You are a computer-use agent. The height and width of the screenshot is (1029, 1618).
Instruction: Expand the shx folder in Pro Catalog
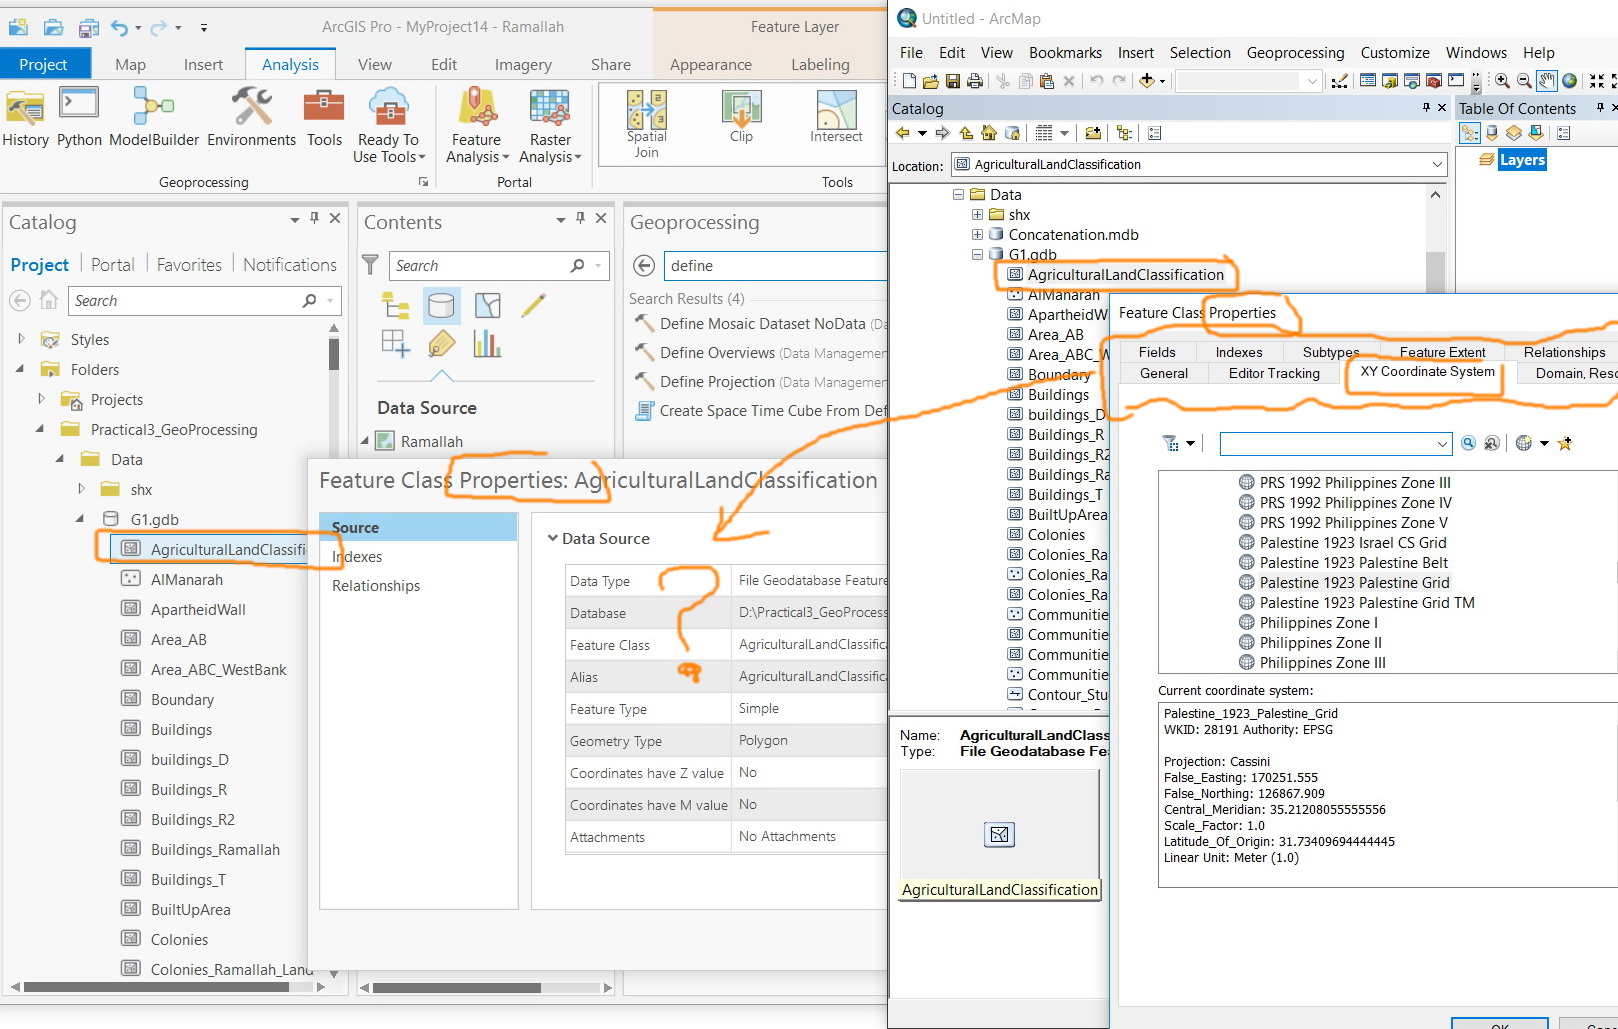tap(81, 489)
